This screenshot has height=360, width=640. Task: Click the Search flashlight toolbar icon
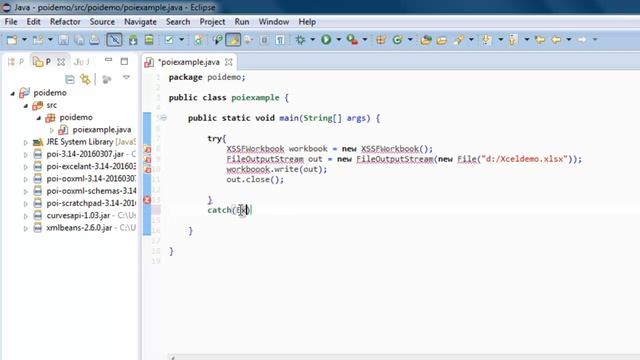(x=459, y=40)
